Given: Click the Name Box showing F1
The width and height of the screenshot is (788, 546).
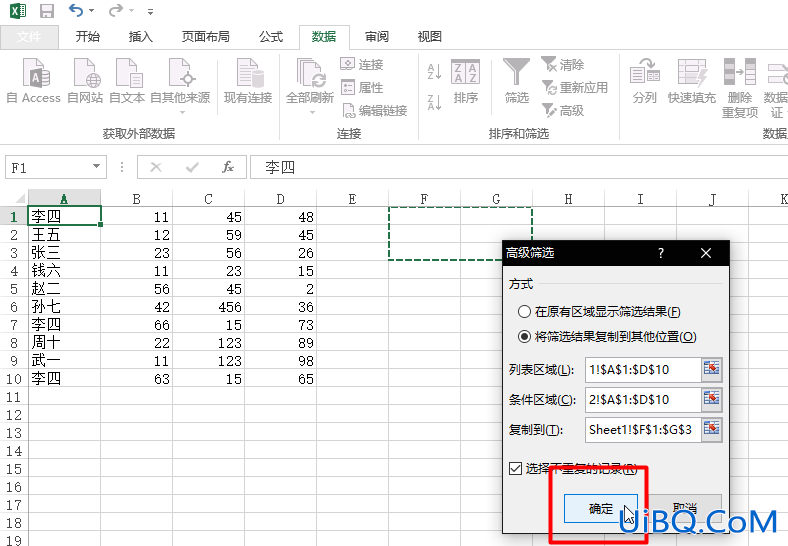Looking at the screenshot, I should click(x=48, y=167).
